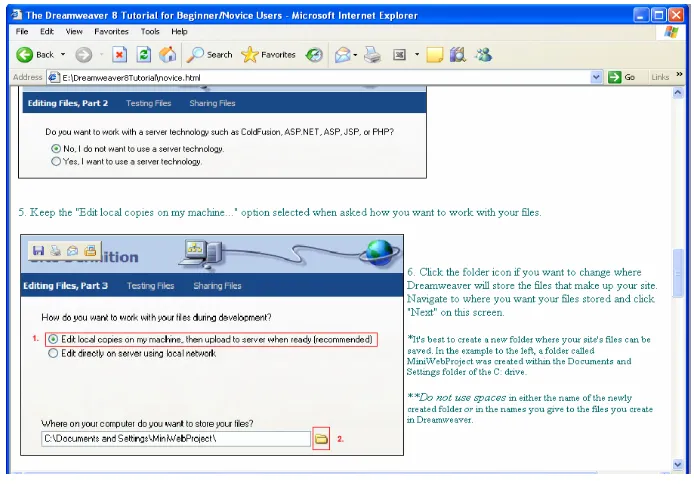Click the Edit page toolbar icon
The image size is (694, 484).
399,55
